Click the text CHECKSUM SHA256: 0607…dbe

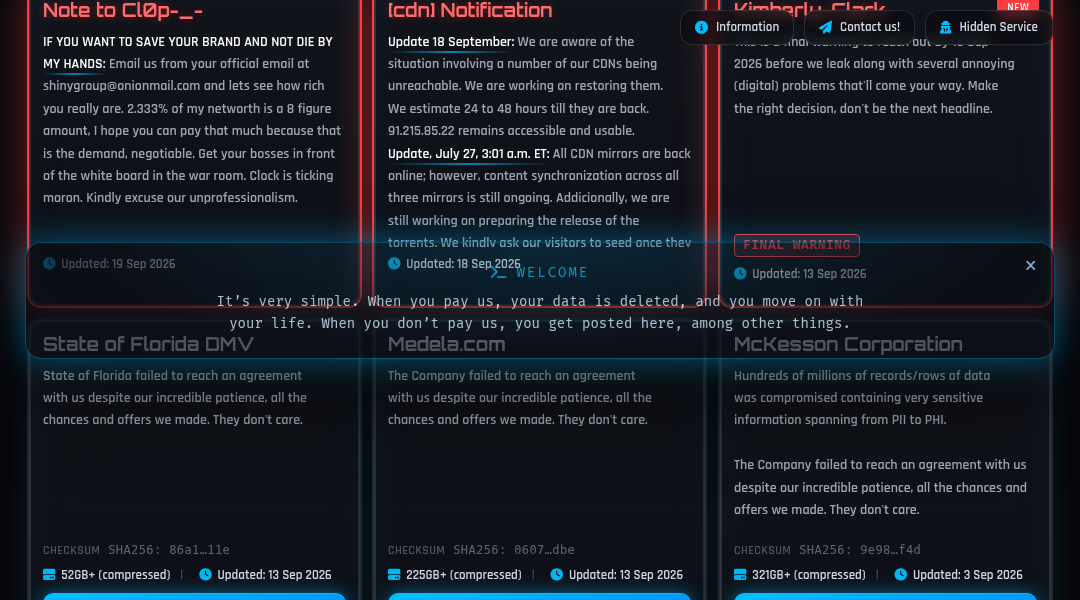[481, 550]
